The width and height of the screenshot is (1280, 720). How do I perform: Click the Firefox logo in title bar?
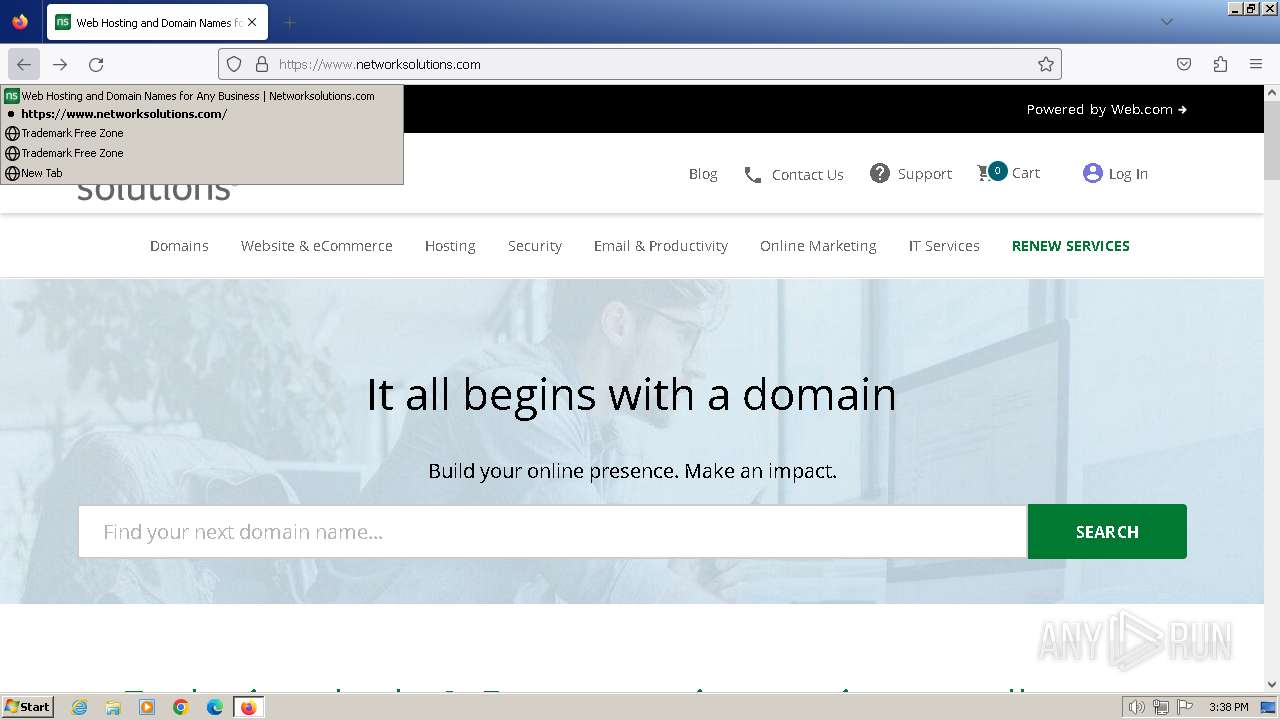[20, 22]
